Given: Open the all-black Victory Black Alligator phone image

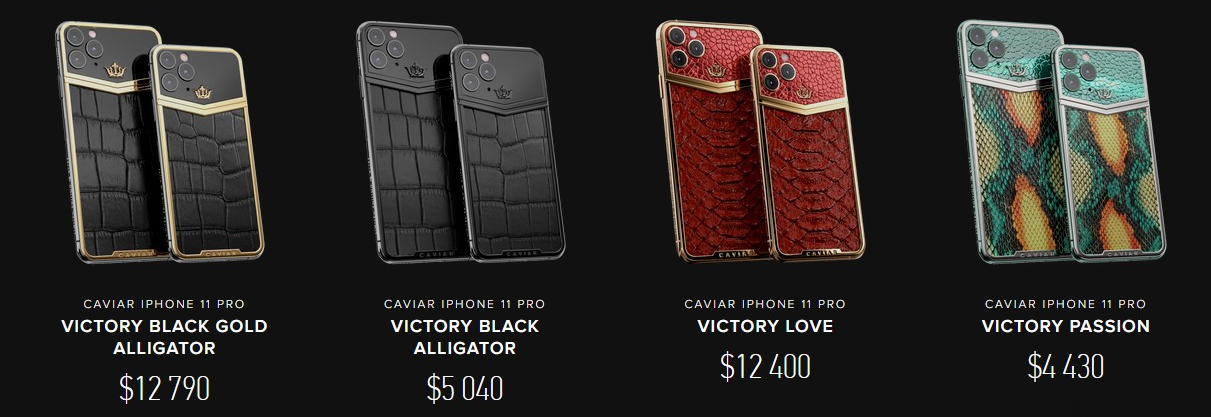Looking at the screenshot, I should 464,144.
